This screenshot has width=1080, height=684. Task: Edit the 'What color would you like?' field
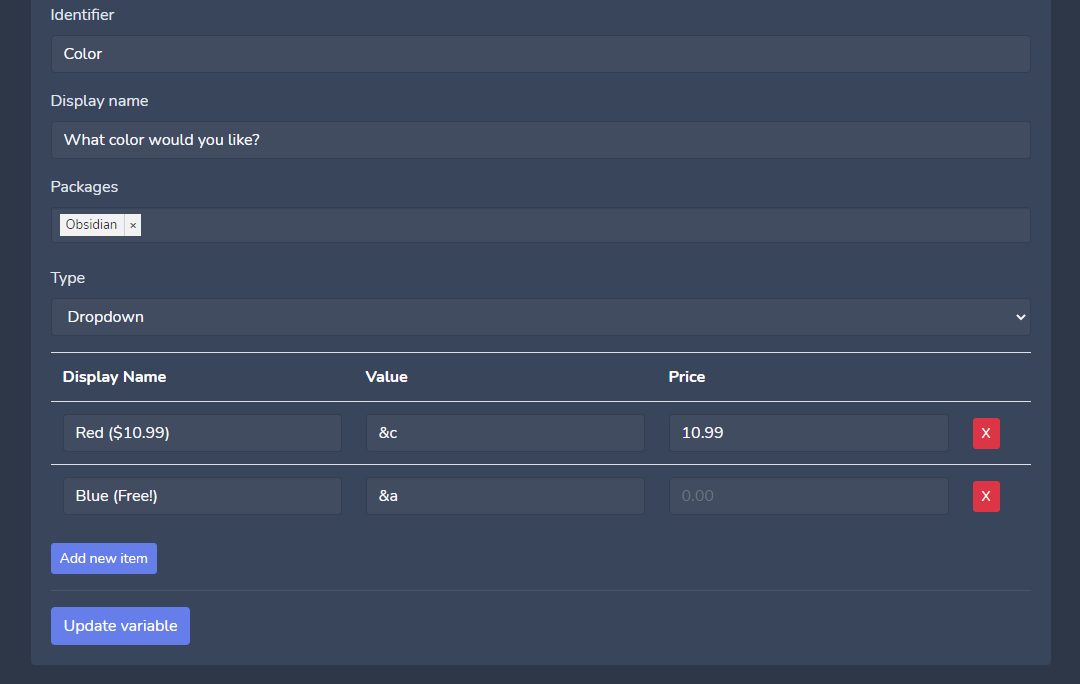pyautogui.click(x=540, y=140)
